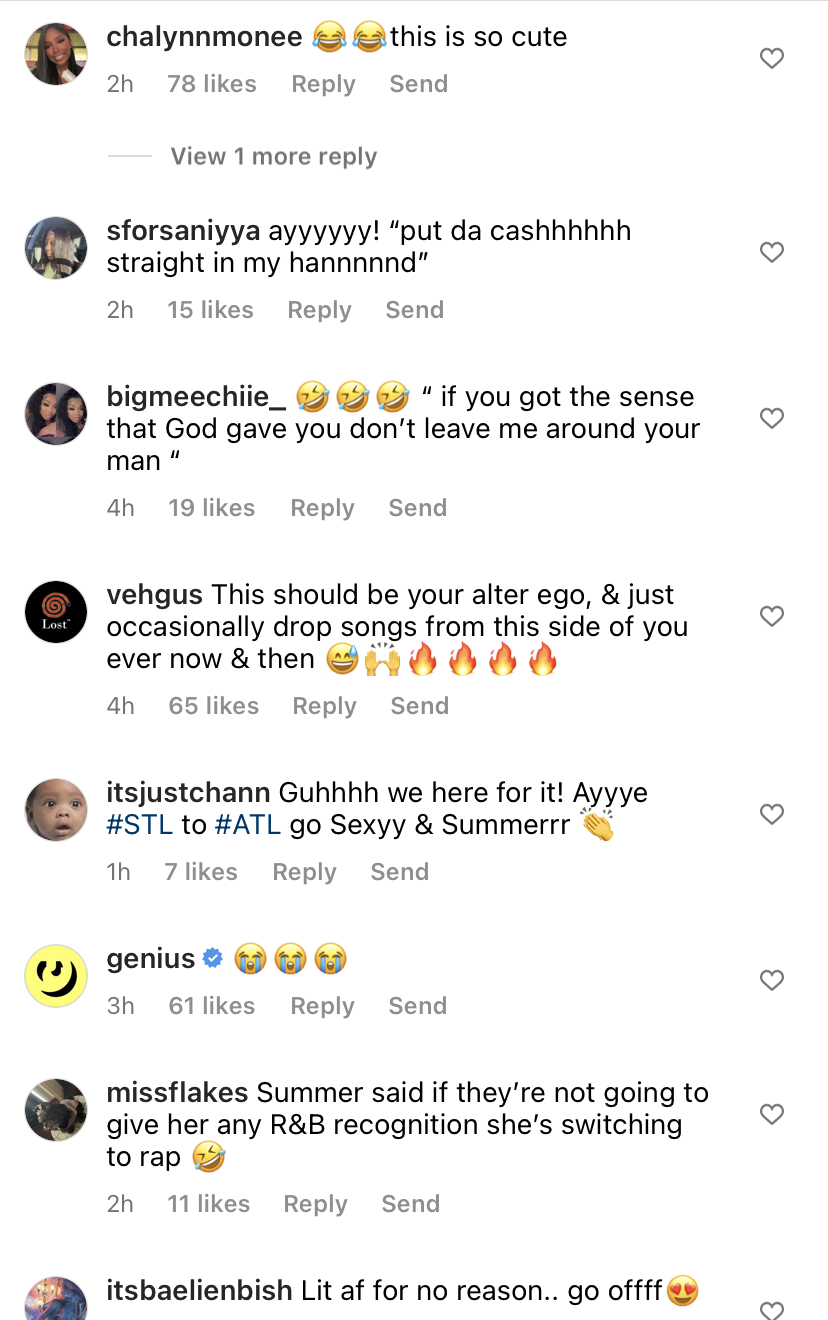Viewport: 828px width, 1320px height.
Task: Like itsjustchann's comment using heart icon
Action: pyautogui.click(x=772, y=814)
